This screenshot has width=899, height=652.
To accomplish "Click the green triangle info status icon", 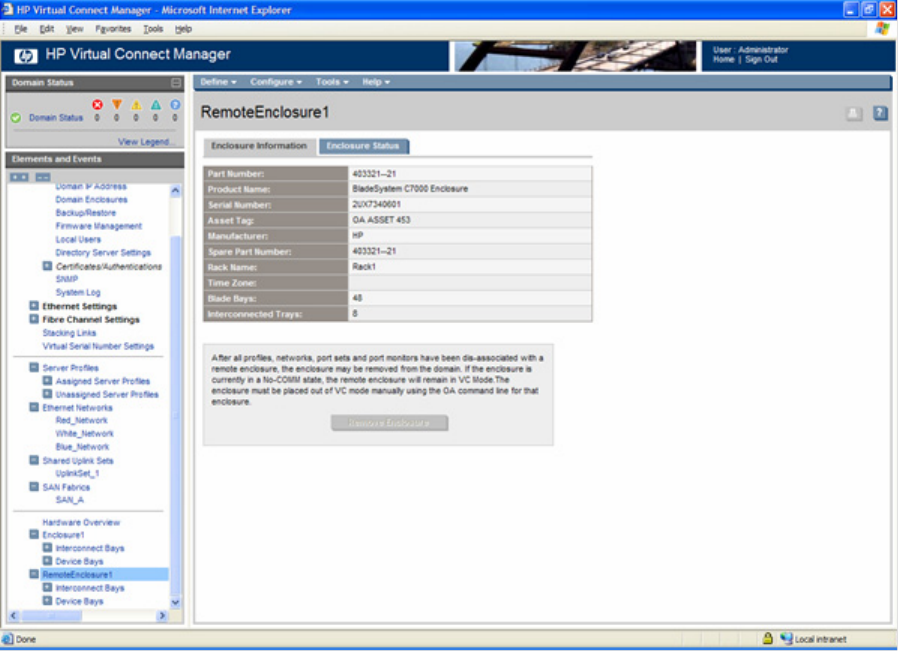I will (x=156, y=104).
